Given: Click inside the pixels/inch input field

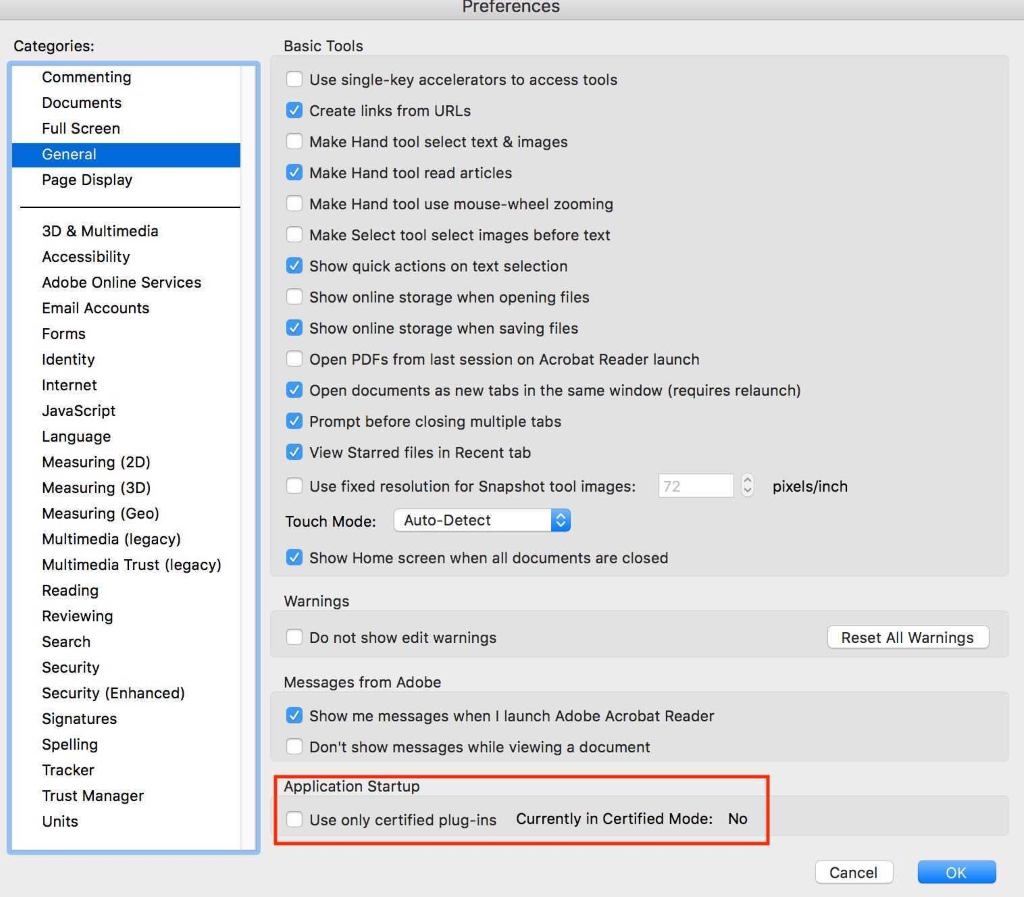Looking at the screenshot, I should pyautogui.click(x=696, y=486).
